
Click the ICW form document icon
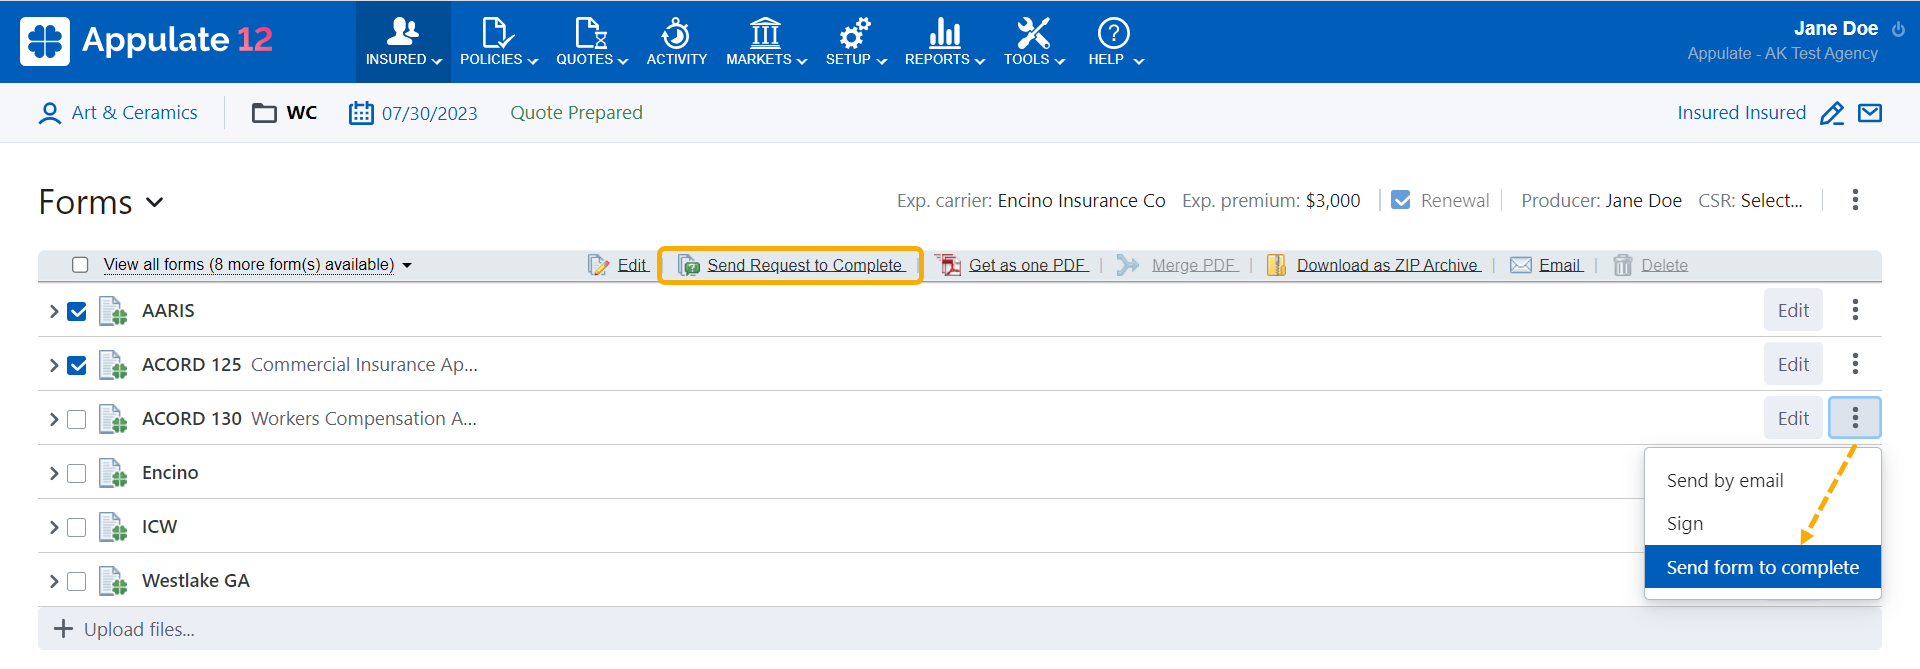pyautogui.click(x=113, y=527)
